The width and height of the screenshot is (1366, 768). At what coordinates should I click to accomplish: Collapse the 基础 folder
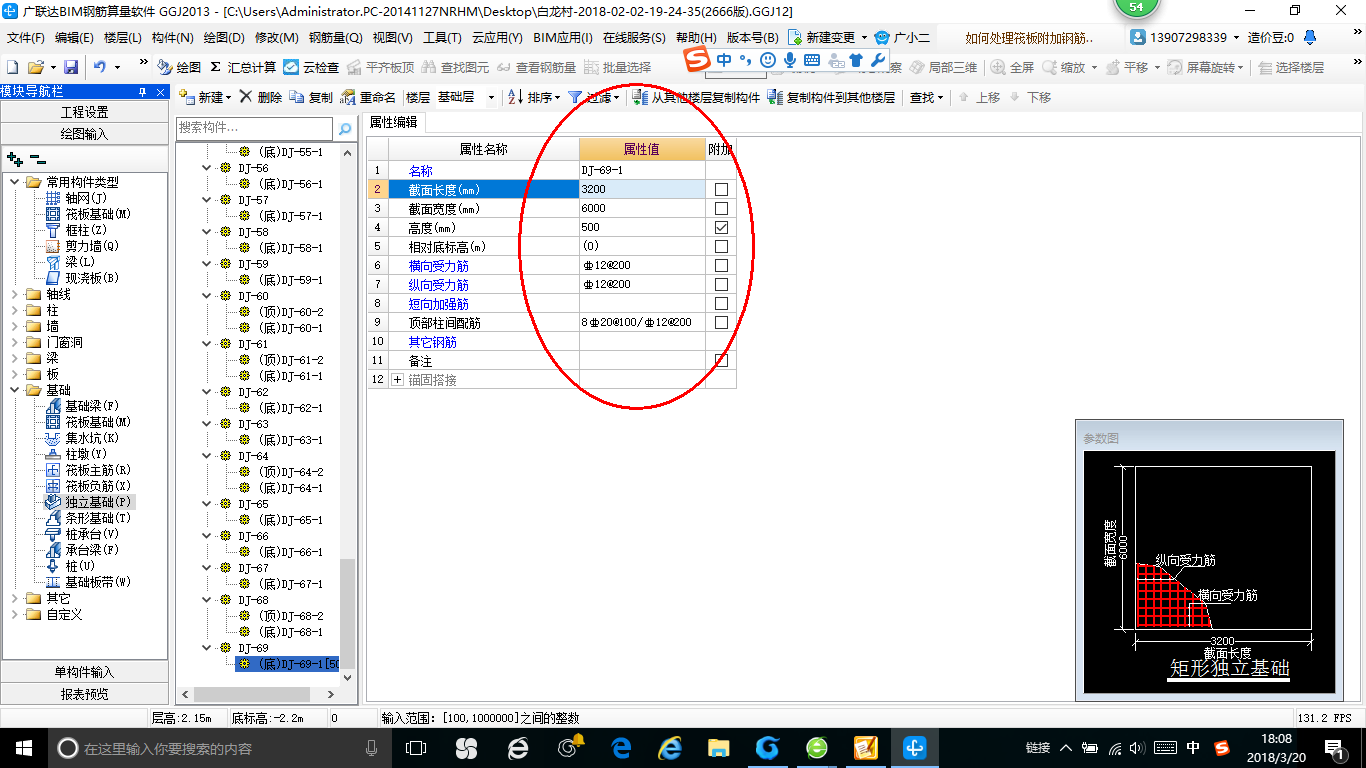[15, 390]
